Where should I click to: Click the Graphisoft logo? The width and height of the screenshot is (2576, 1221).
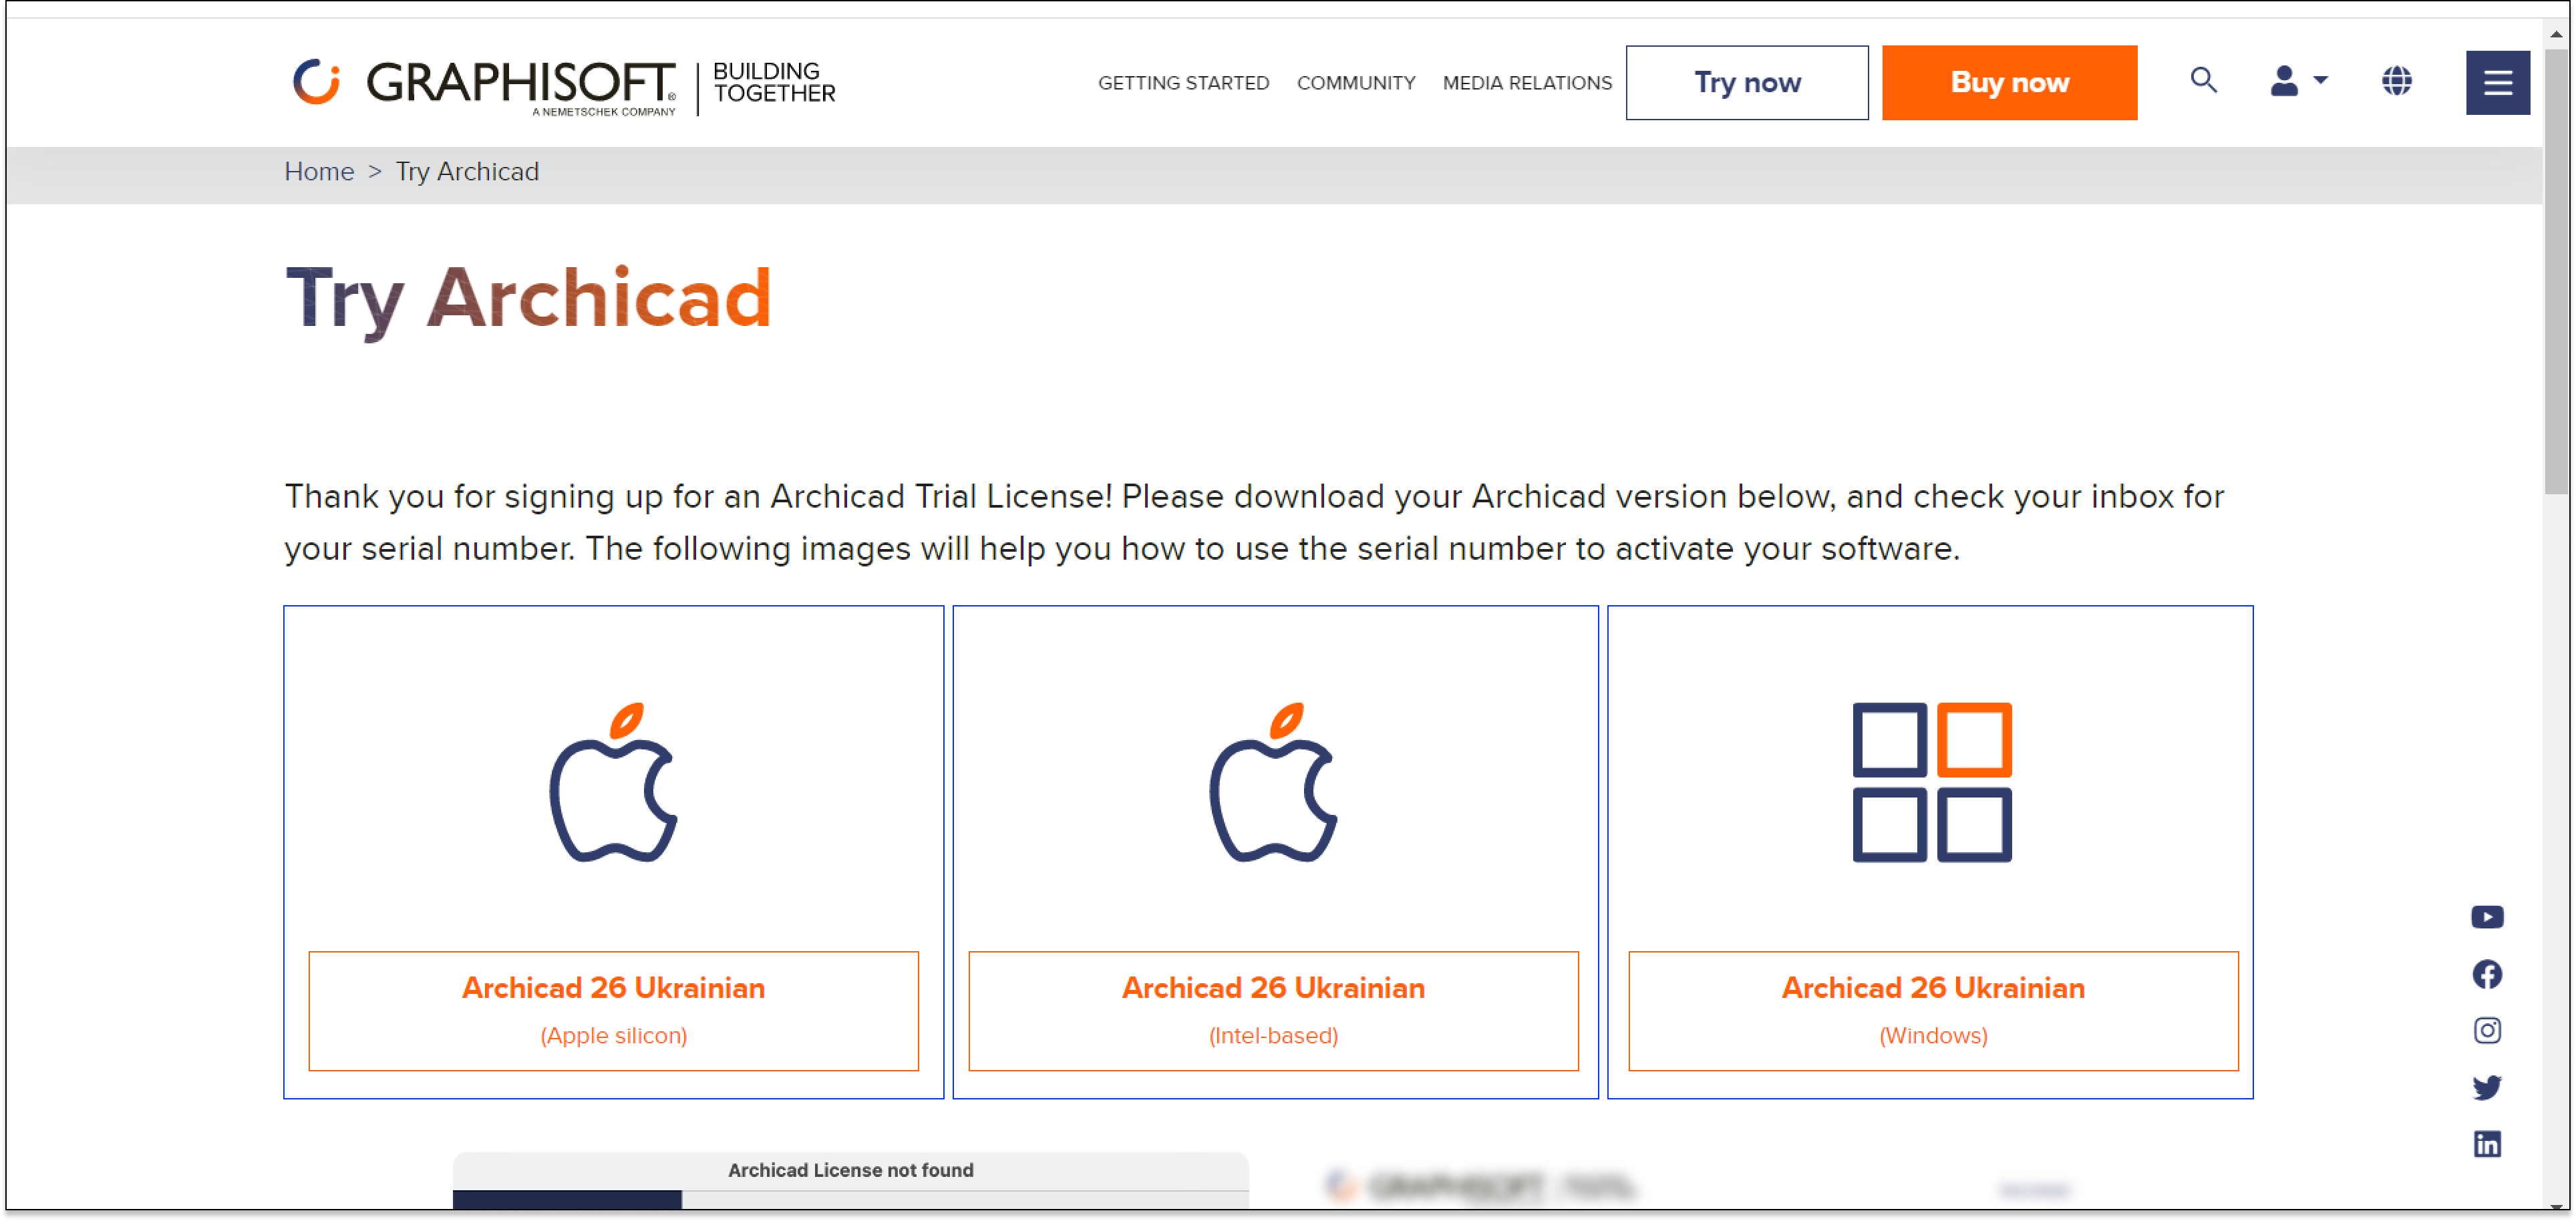tap(484, 83)
